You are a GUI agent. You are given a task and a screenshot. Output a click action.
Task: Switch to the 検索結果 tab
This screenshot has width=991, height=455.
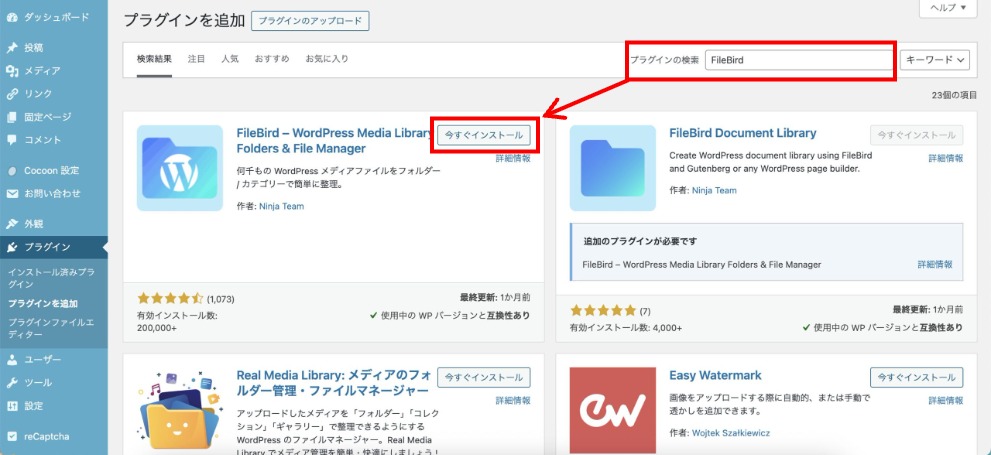[154, 59]
